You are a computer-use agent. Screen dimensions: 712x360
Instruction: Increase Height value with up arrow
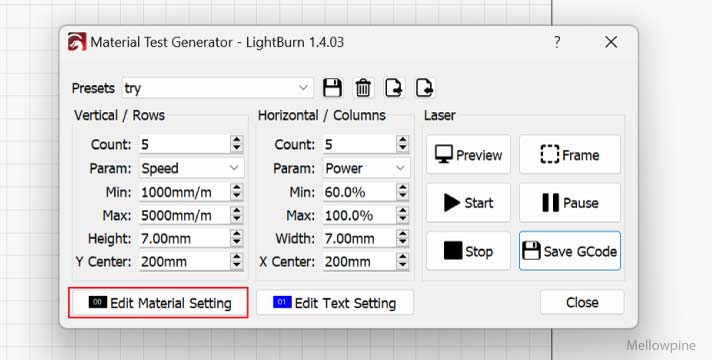coord(236,234)
